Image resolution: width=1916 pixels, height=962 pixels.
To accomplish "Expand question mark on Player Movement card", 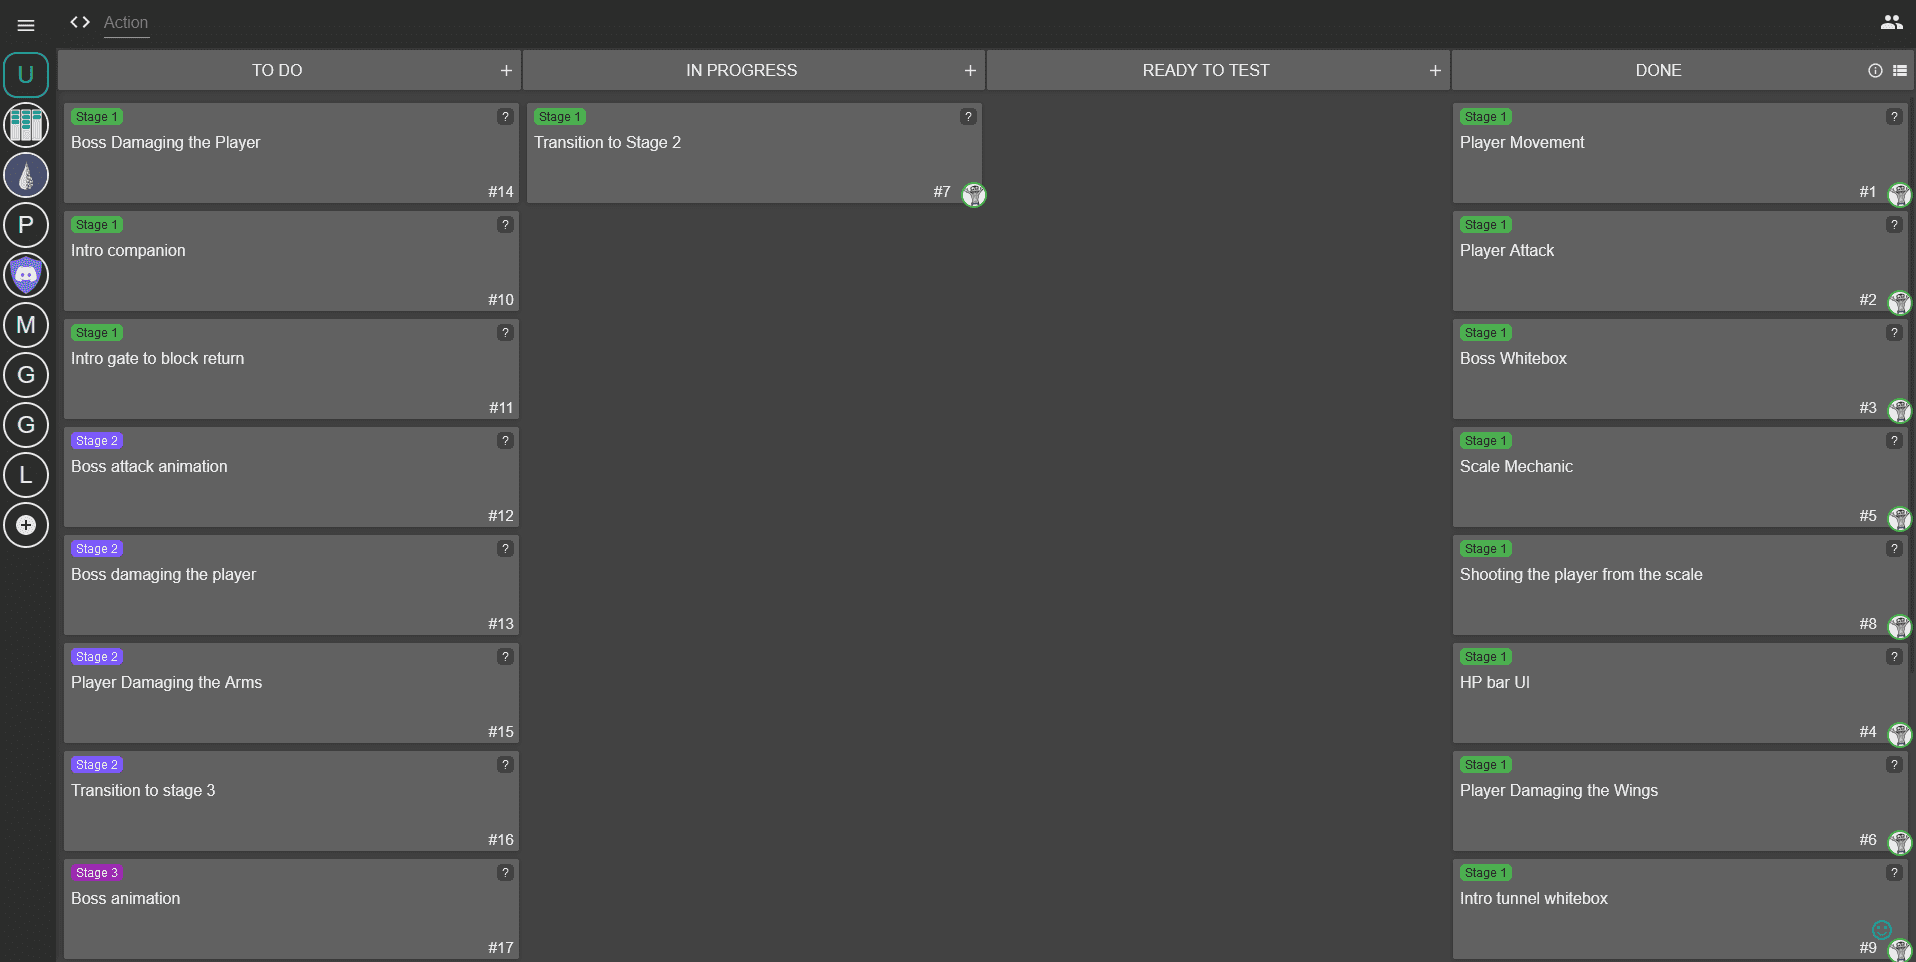I will coord(1894,117).
